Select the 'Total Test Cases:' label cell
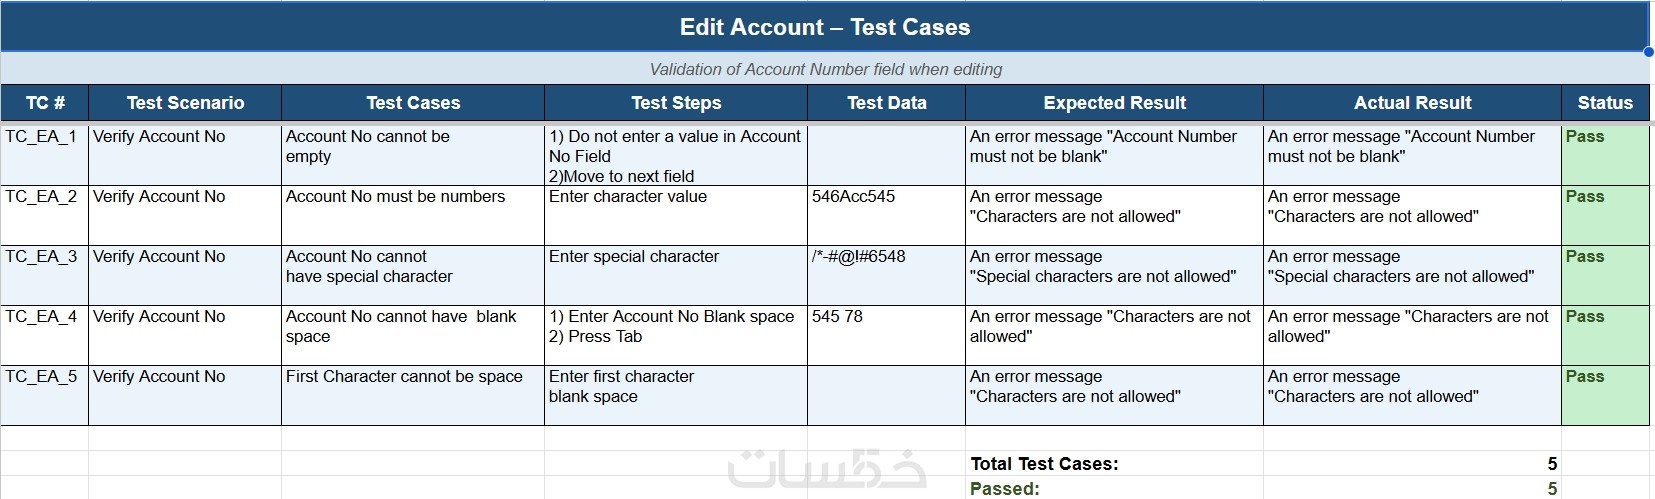 point(1113,463)
